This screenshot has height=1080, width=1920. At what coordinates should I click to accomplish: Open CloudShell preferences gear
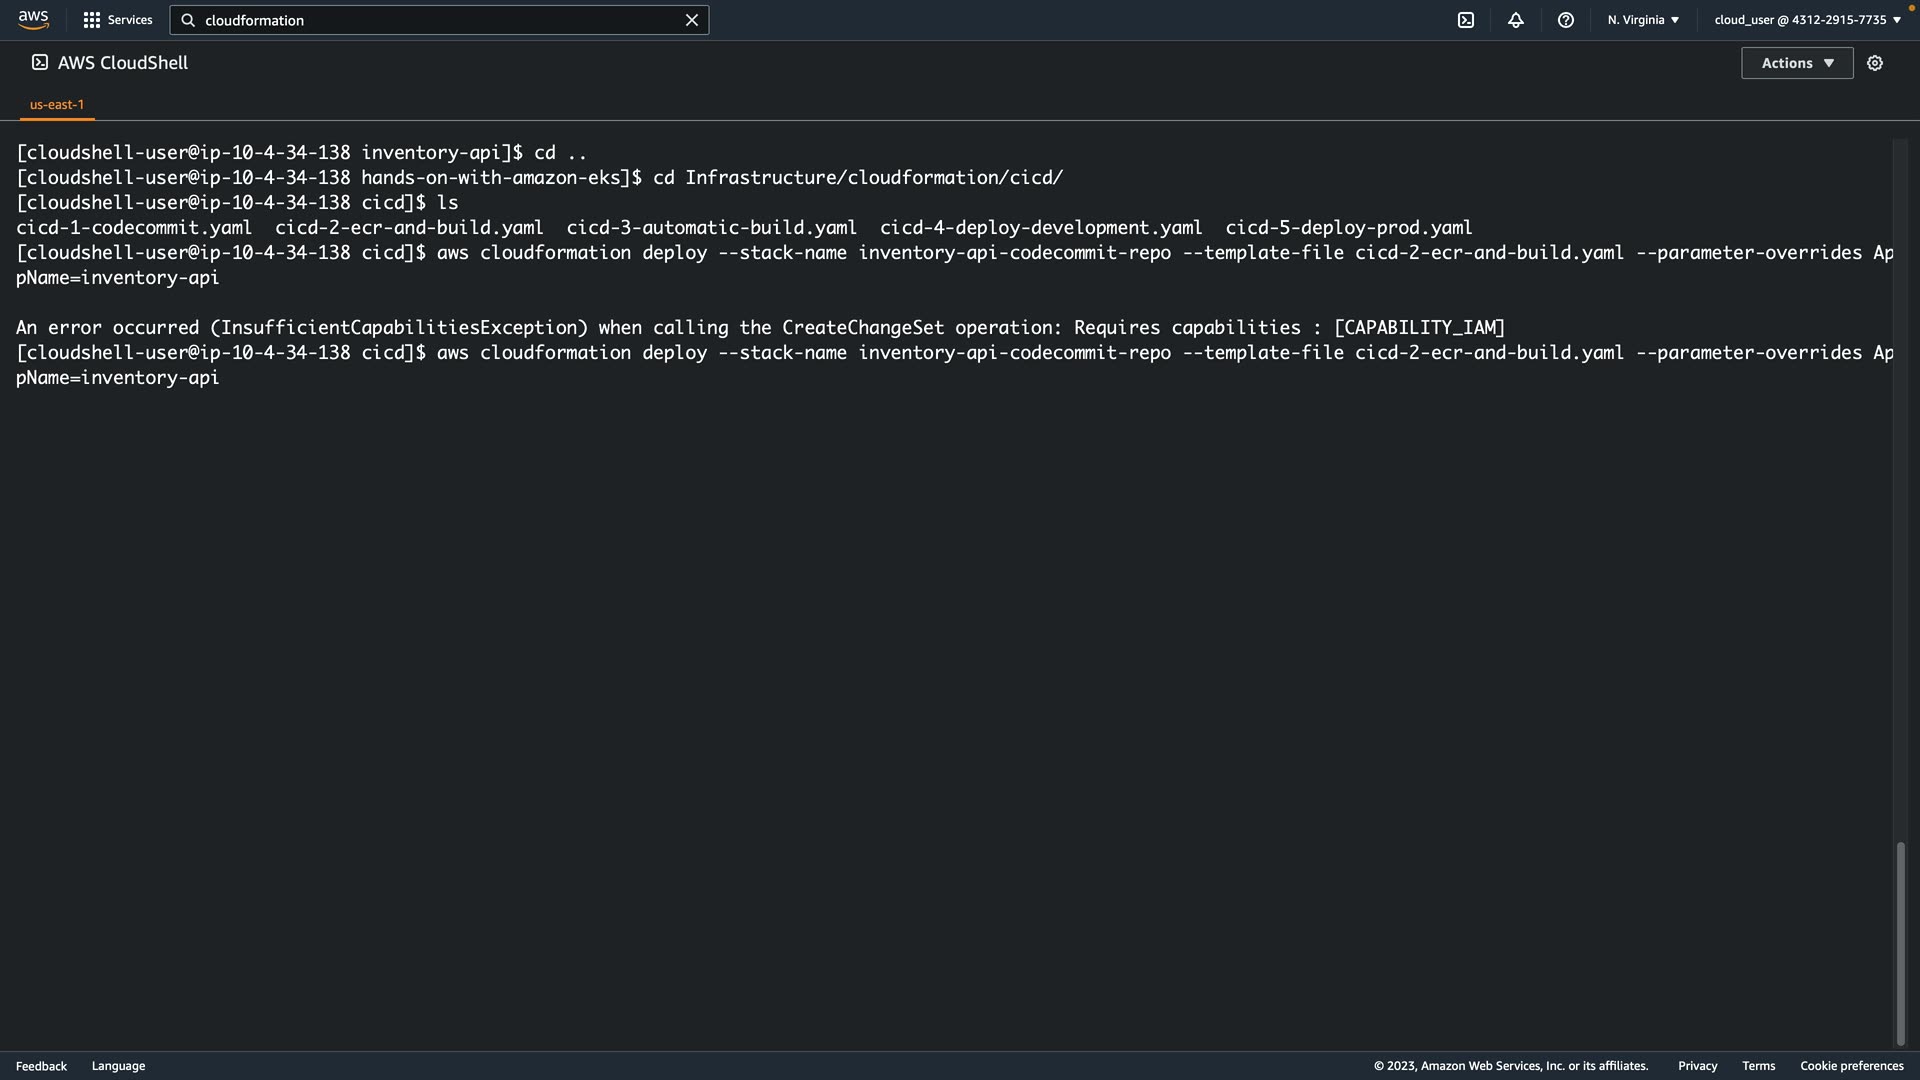[x=1875, y=63]
